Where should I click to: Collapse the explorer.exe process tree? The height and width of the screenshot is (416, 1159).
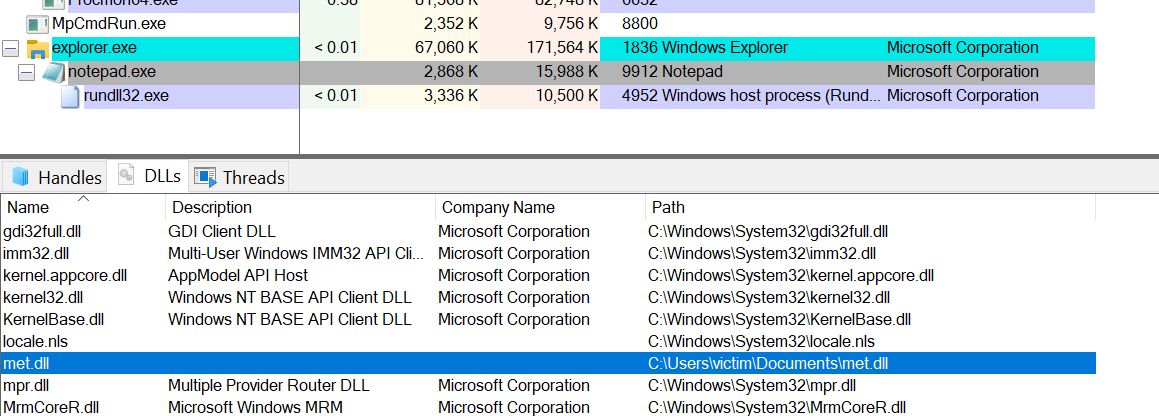(x=11, y=49)
